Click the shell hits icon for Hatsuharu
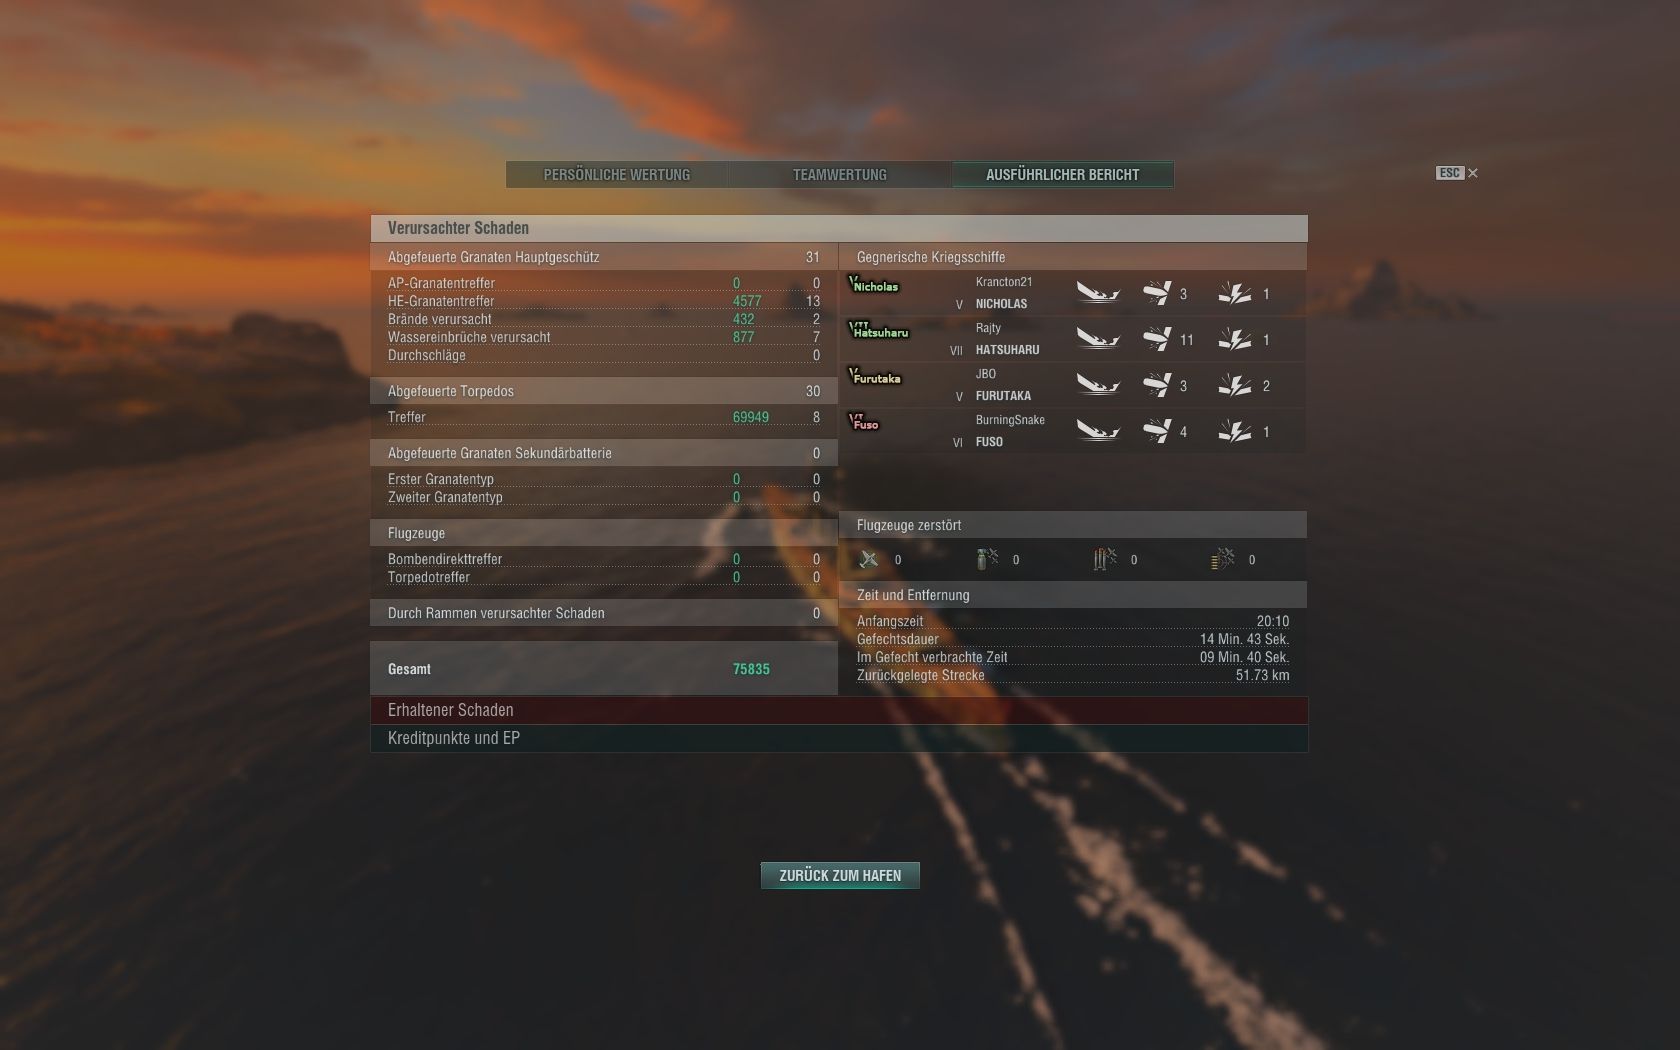1680x1050 pixels. point(1157,339)
